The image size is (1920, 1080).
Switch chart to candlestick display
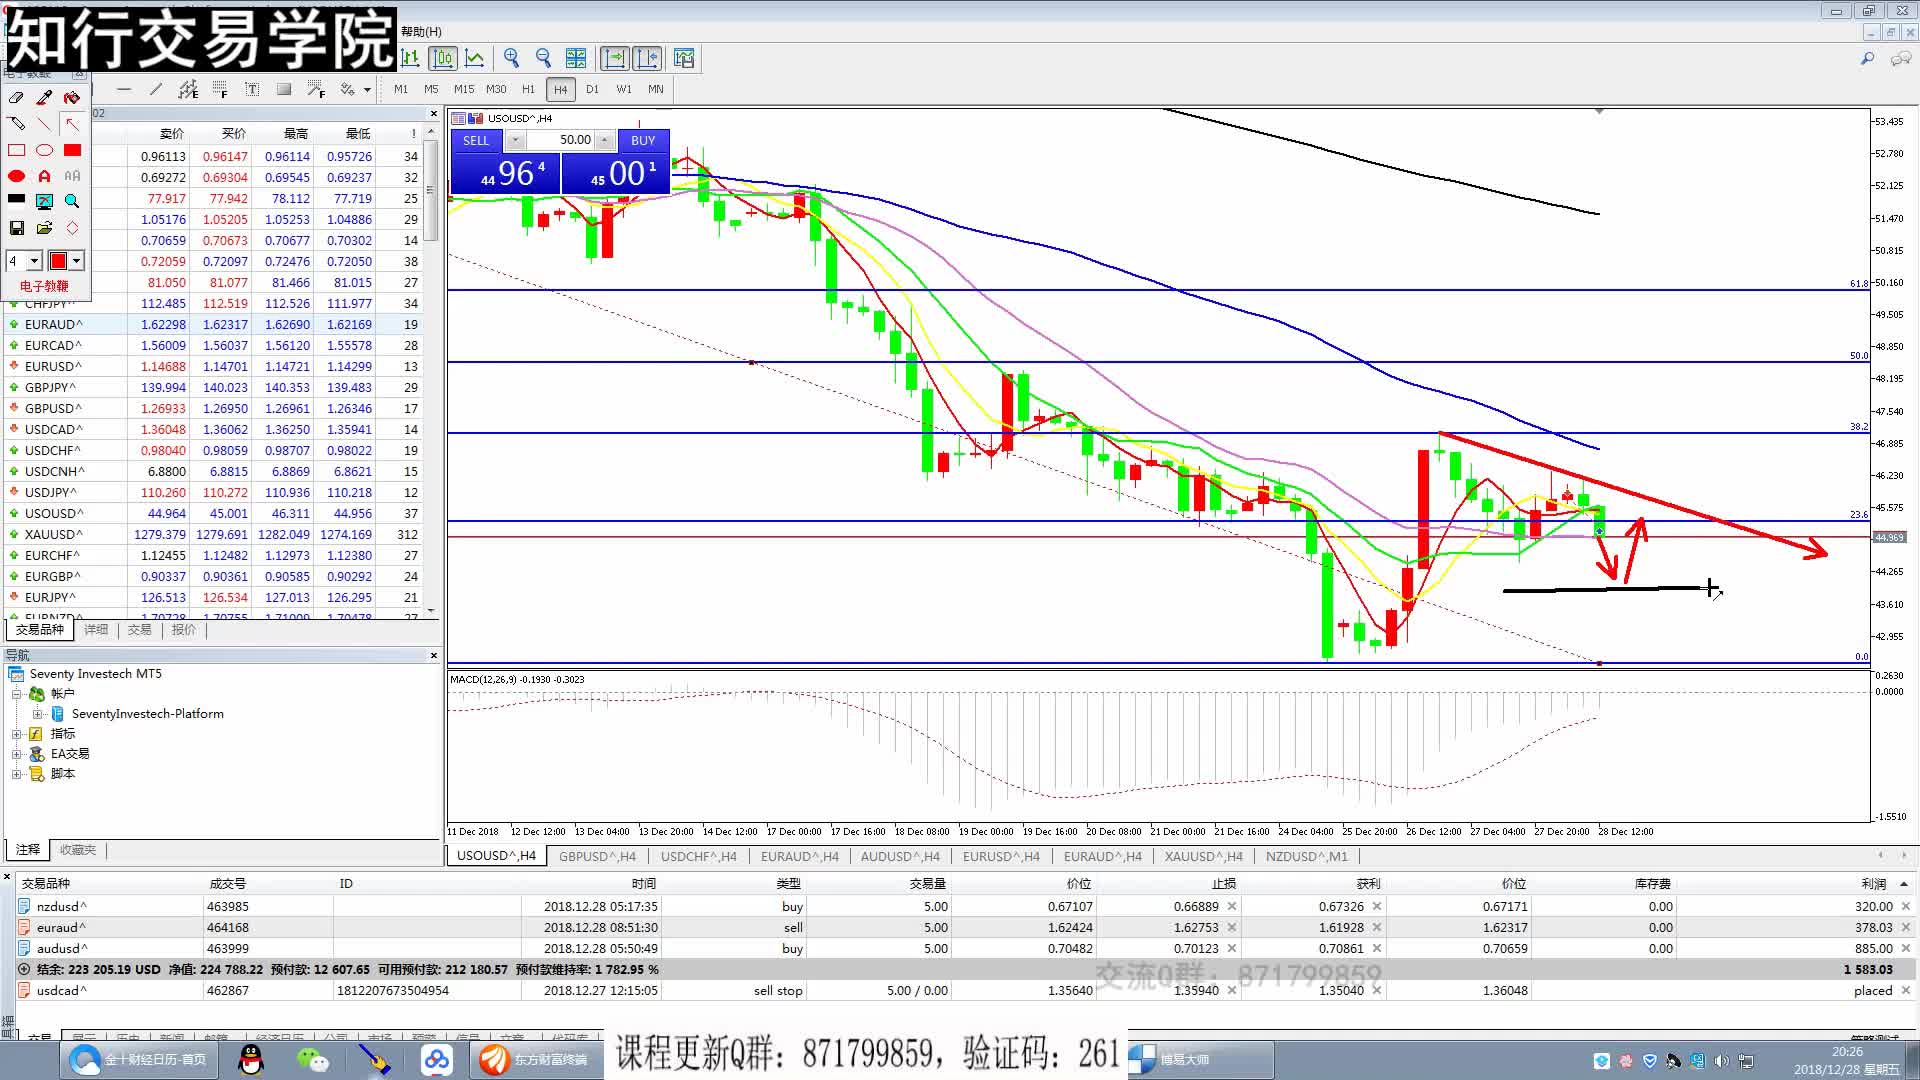point(443,58)
